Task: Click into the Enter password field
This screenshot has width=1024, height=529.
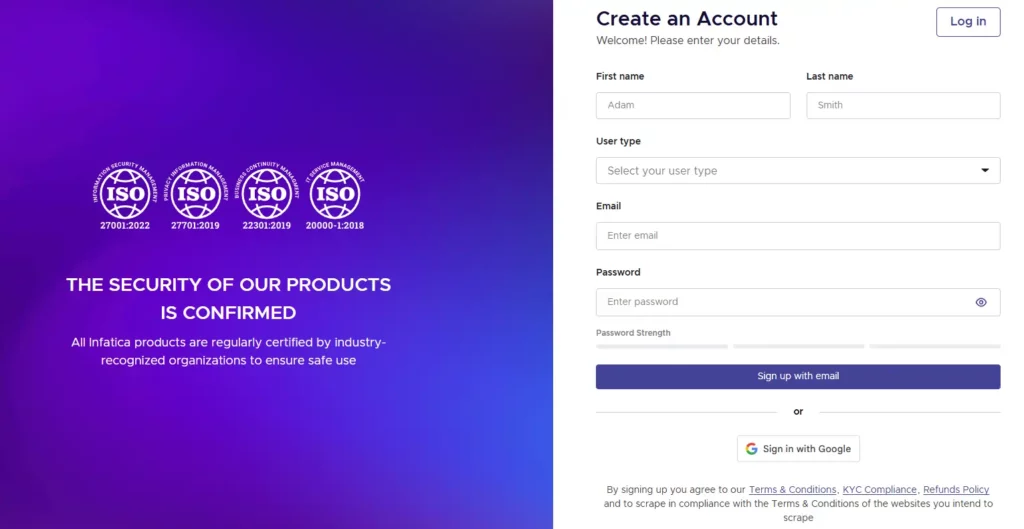Action: click(780, 302)
